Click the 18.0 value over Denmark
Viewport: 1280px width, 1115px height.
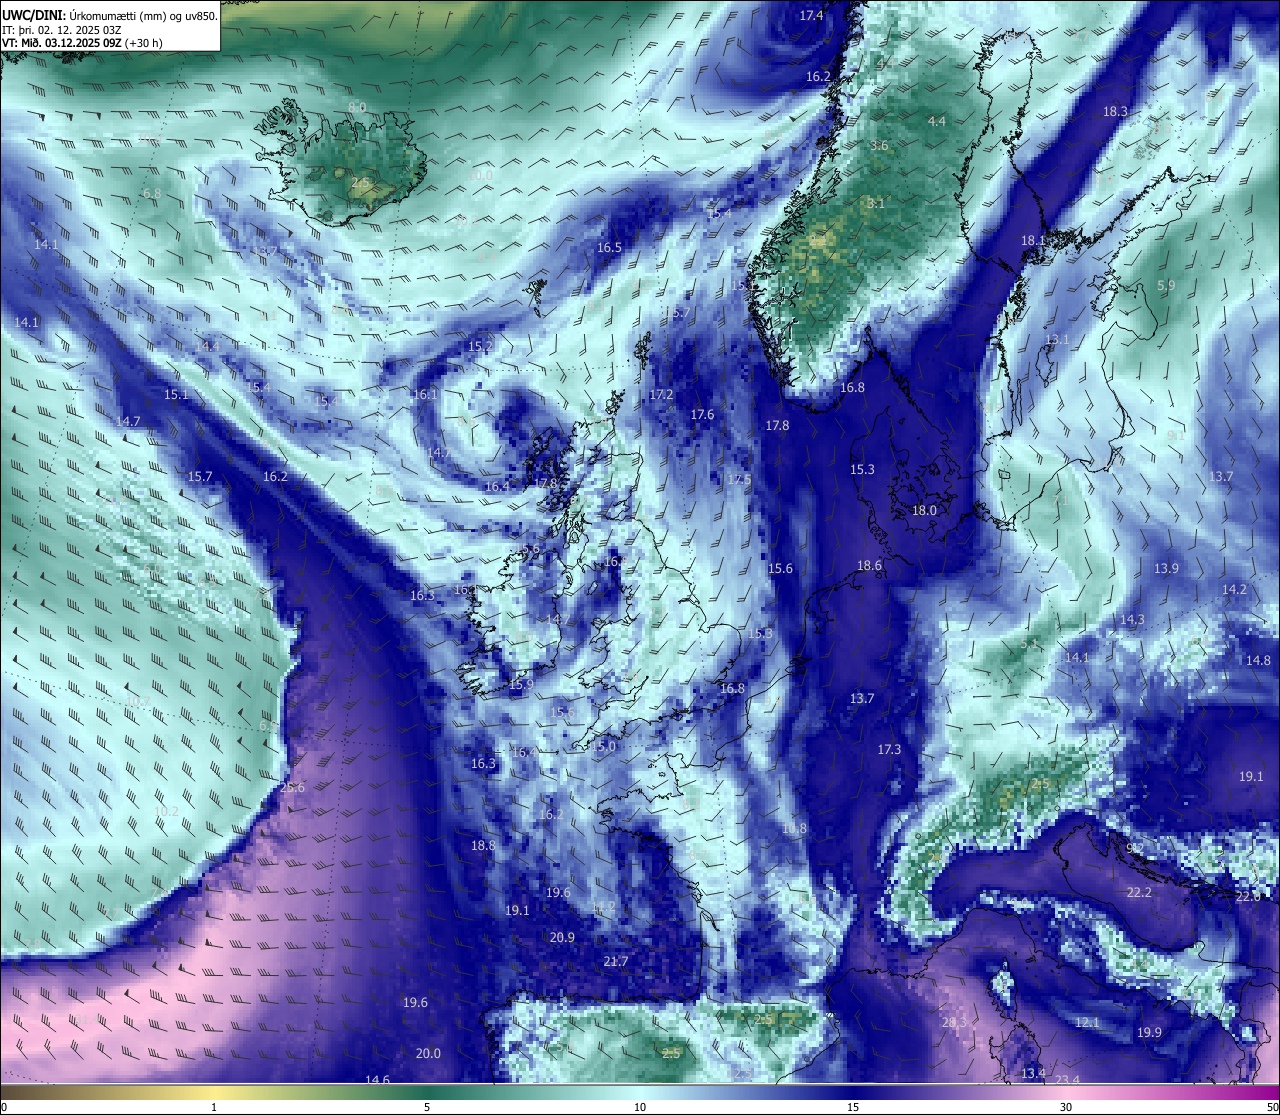click(x=924, y=511)
